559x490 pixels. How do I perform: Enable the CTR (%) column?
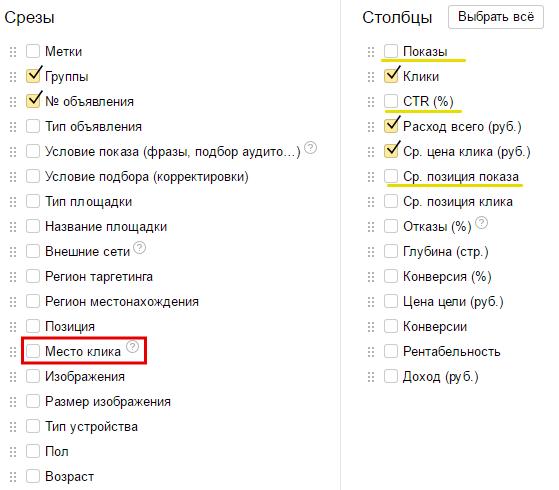[391, 101]
